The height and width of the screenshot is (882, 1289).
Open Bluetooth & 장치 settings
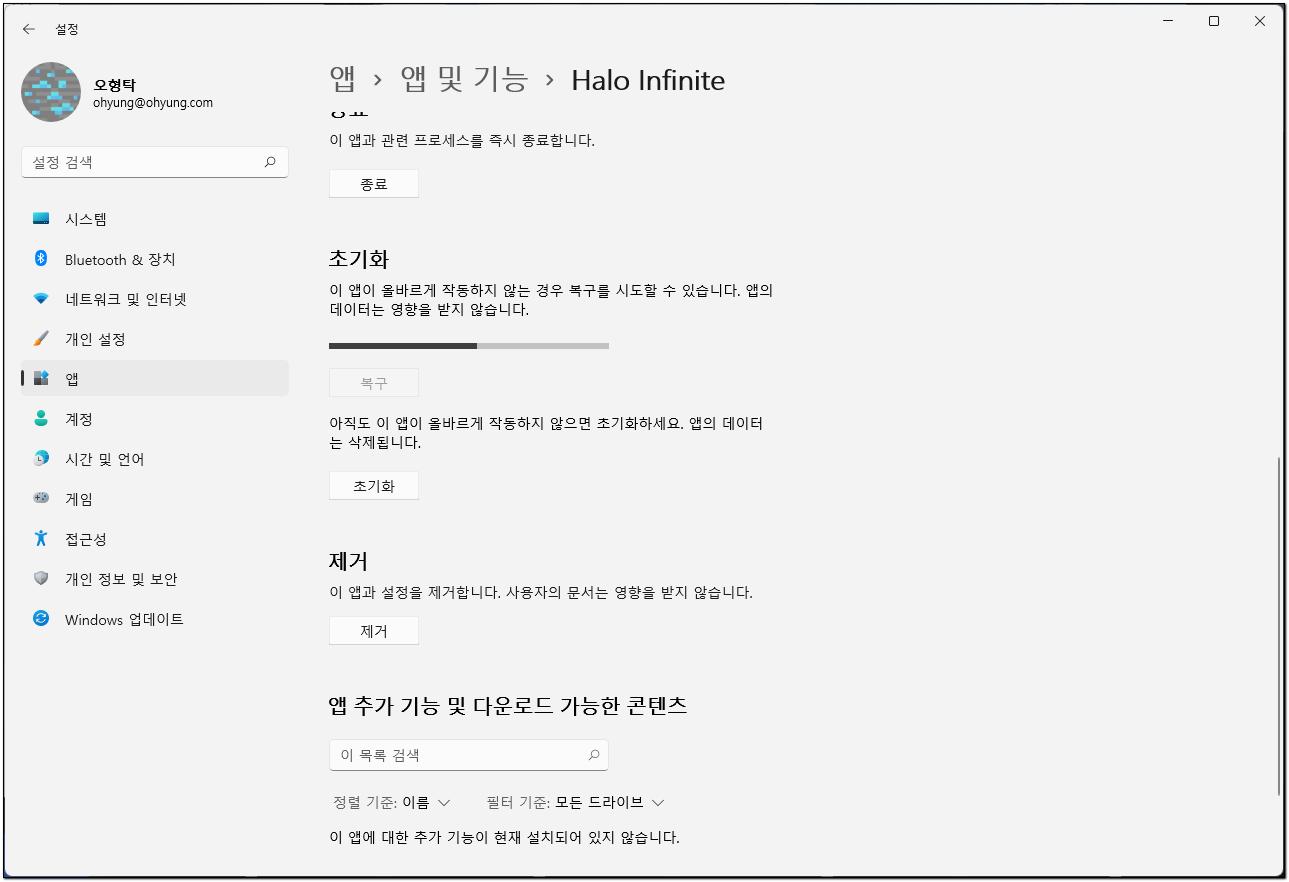point(155,259)
